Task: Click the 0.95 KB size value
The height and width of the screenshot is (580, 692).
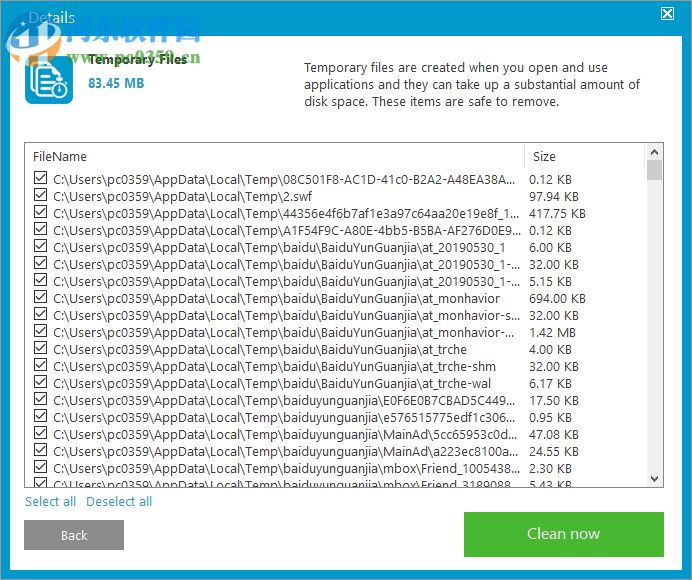Action: (550, 418)
